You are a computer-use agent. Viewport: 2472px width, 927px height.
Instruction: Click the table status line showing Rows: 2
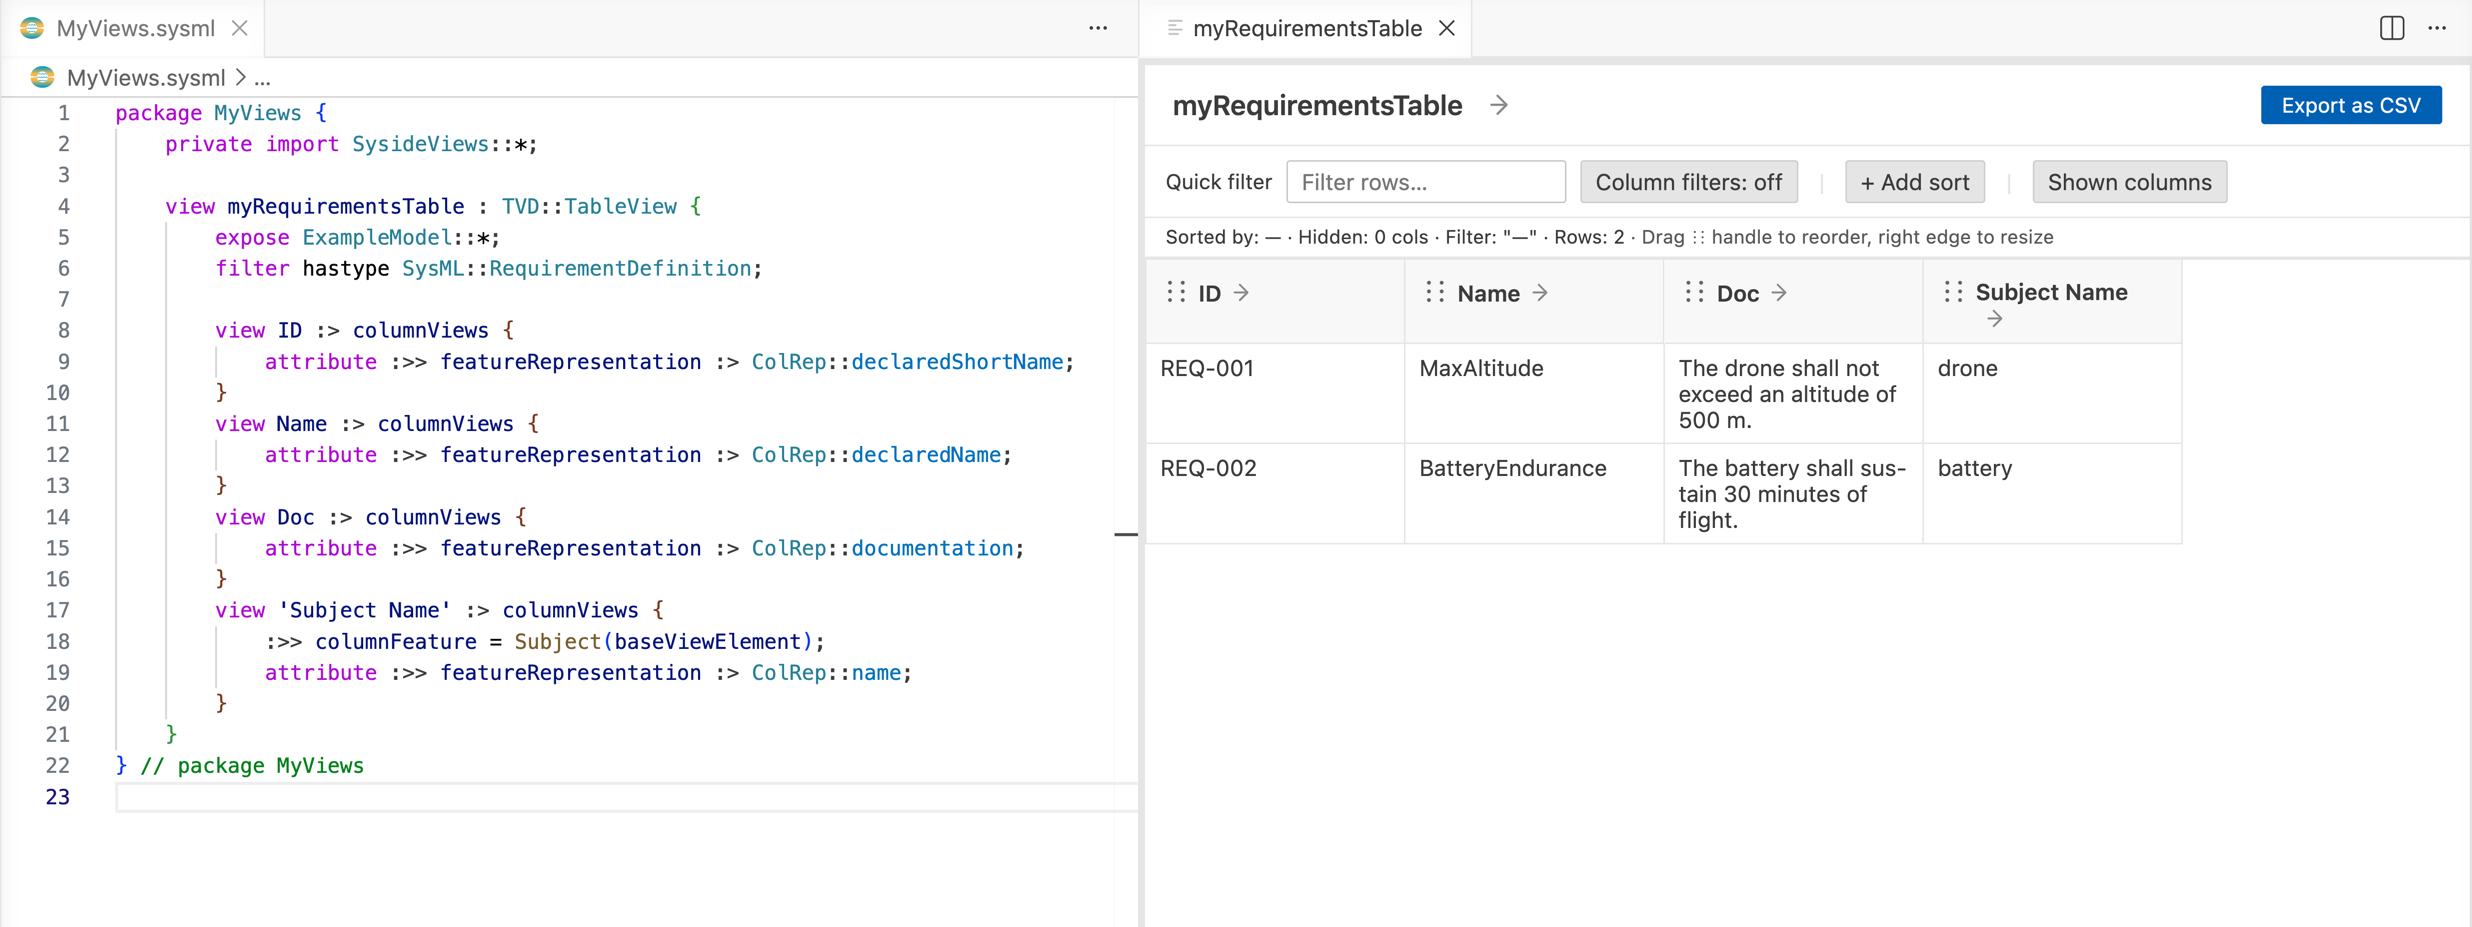click(1609, 237)
